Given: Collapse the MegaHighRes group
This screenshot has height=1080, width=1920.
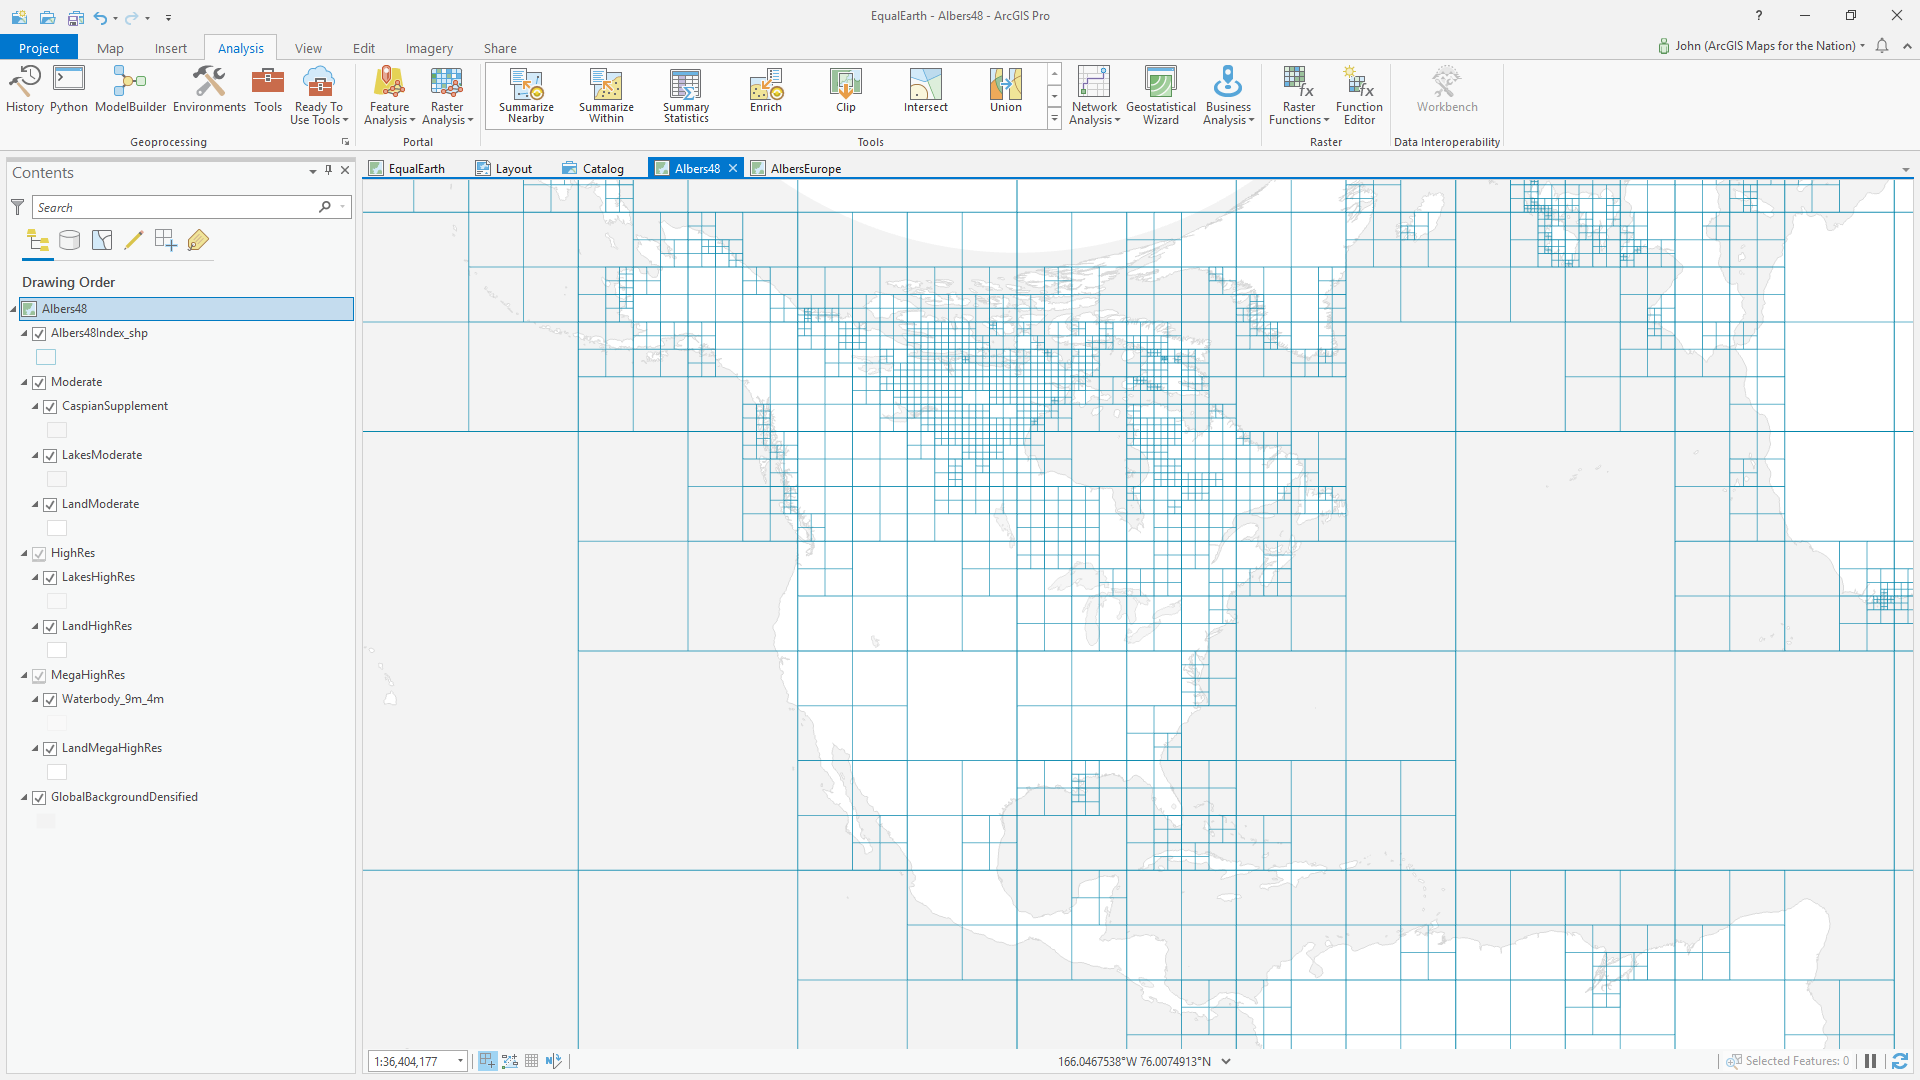Looking at the screenshot, I should (24, 675).
